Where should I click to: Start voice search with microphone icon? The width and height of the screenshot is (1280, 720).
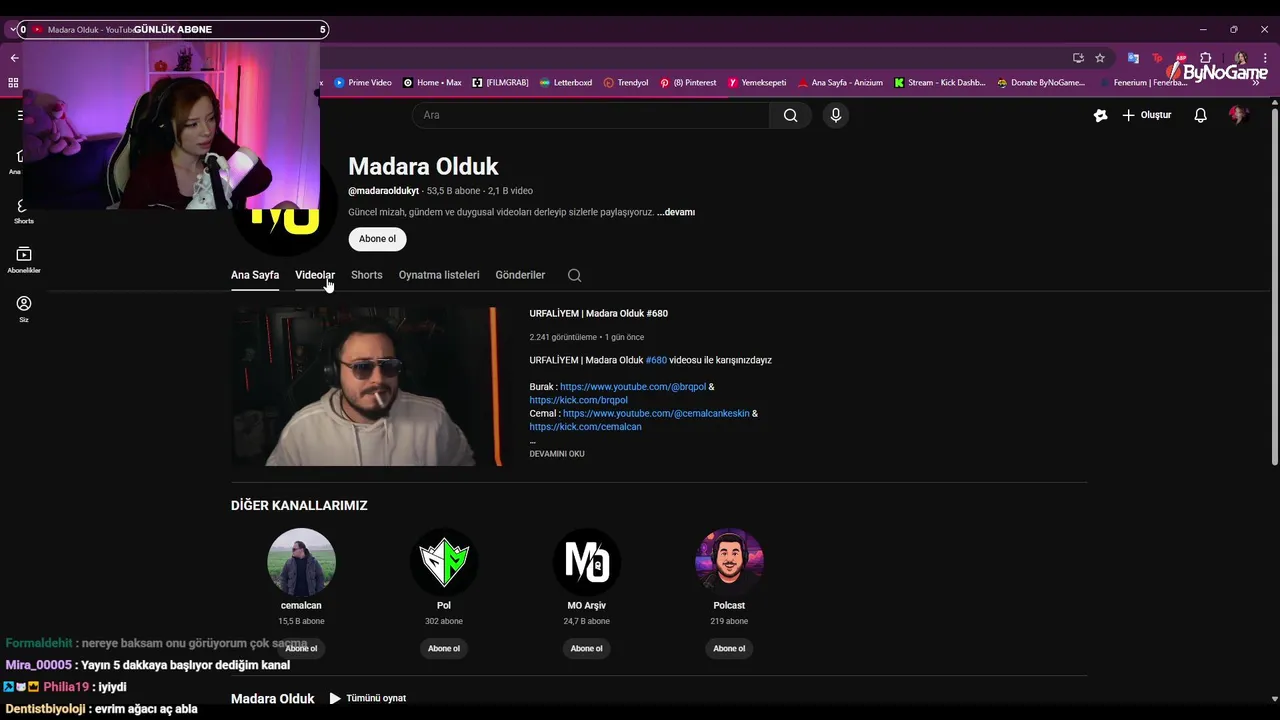836,115
